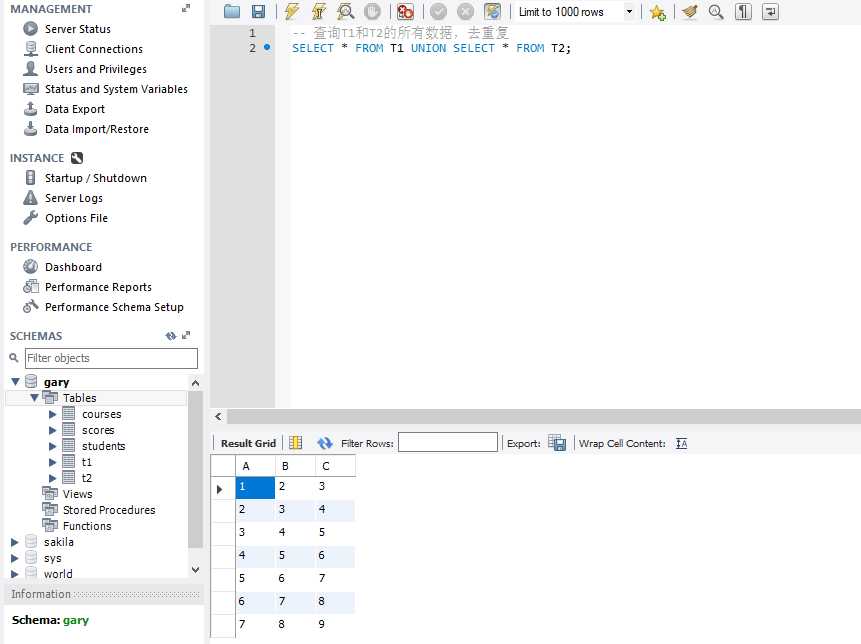The width and height of the screenshot is (861, 644).
Task: Open Startup / Shutdown
Action: pos(96,178)
